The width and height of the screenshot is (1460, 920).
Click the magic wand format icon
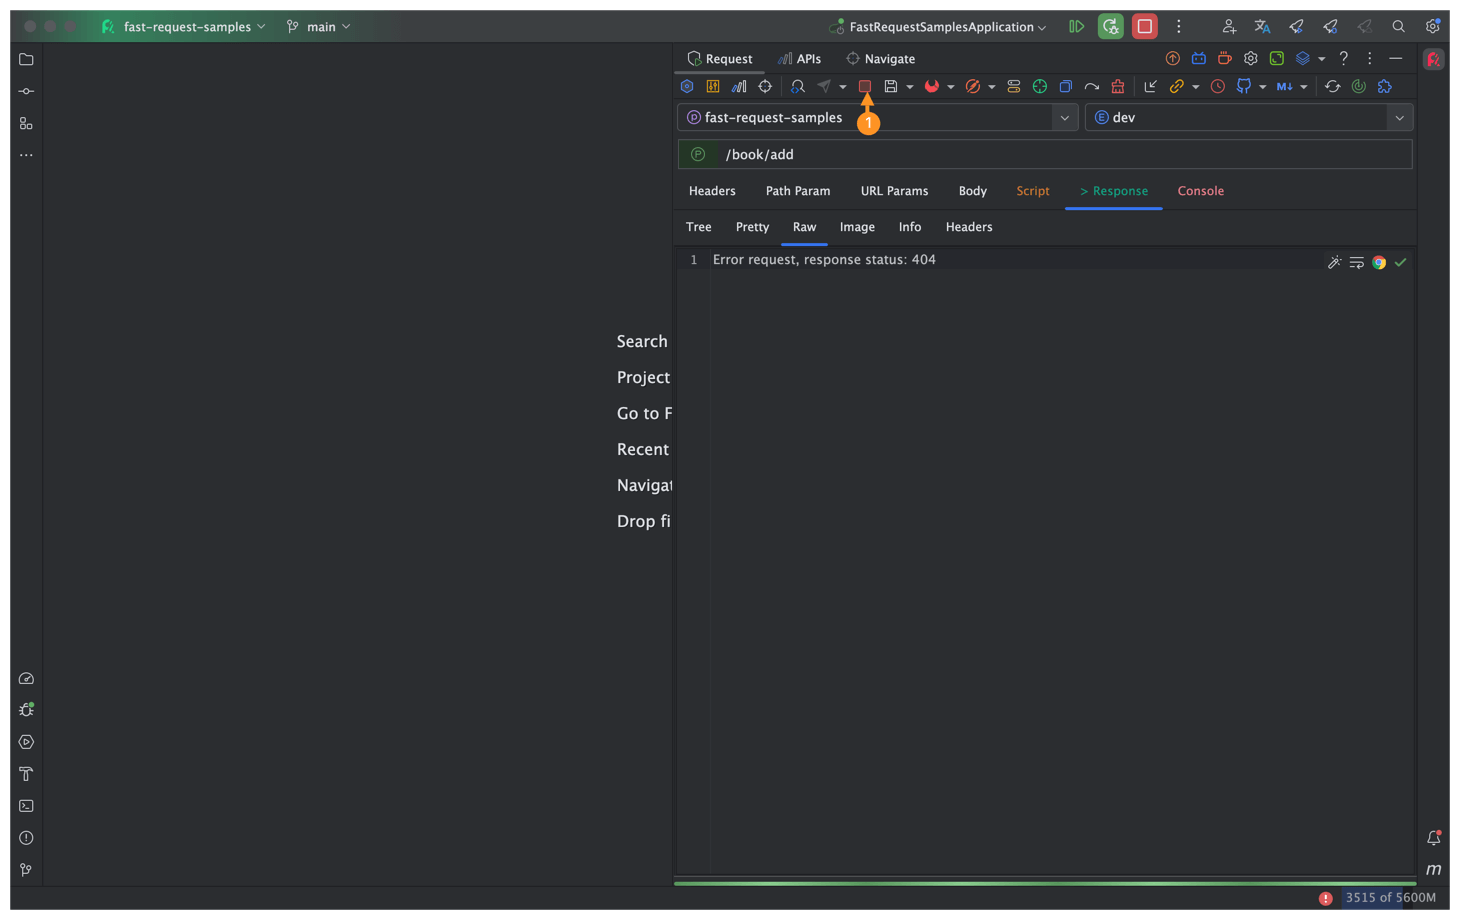click(1334, 262)
